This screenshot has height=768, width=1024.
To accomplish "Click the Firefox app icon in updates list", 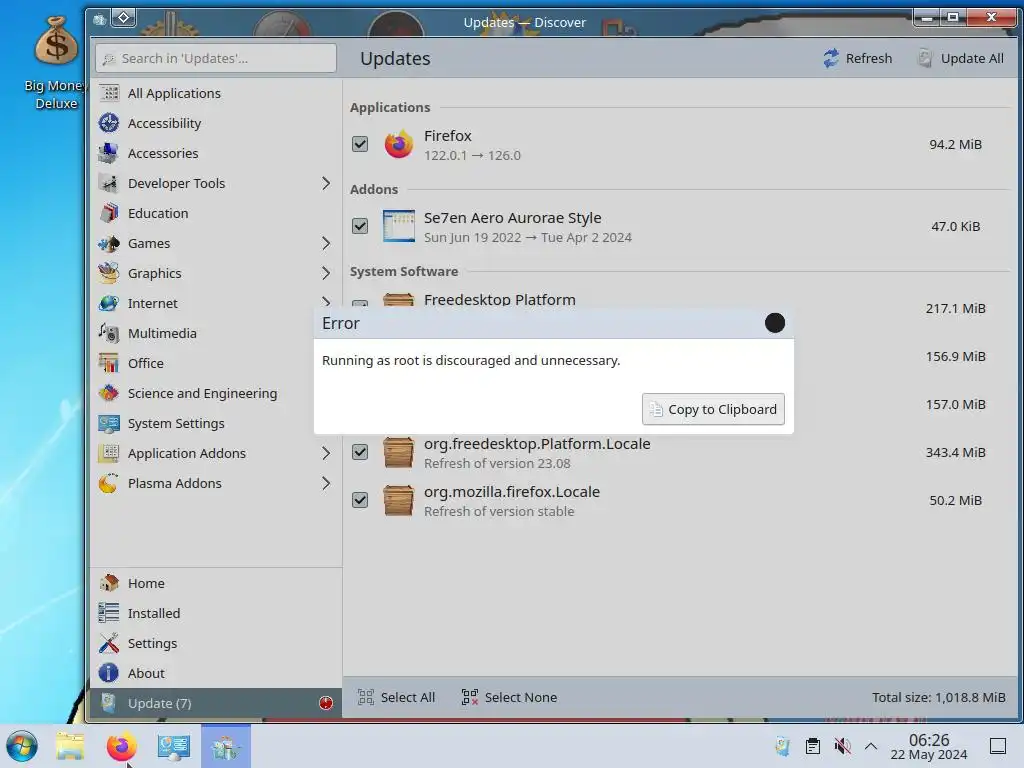I will point(398,144).
